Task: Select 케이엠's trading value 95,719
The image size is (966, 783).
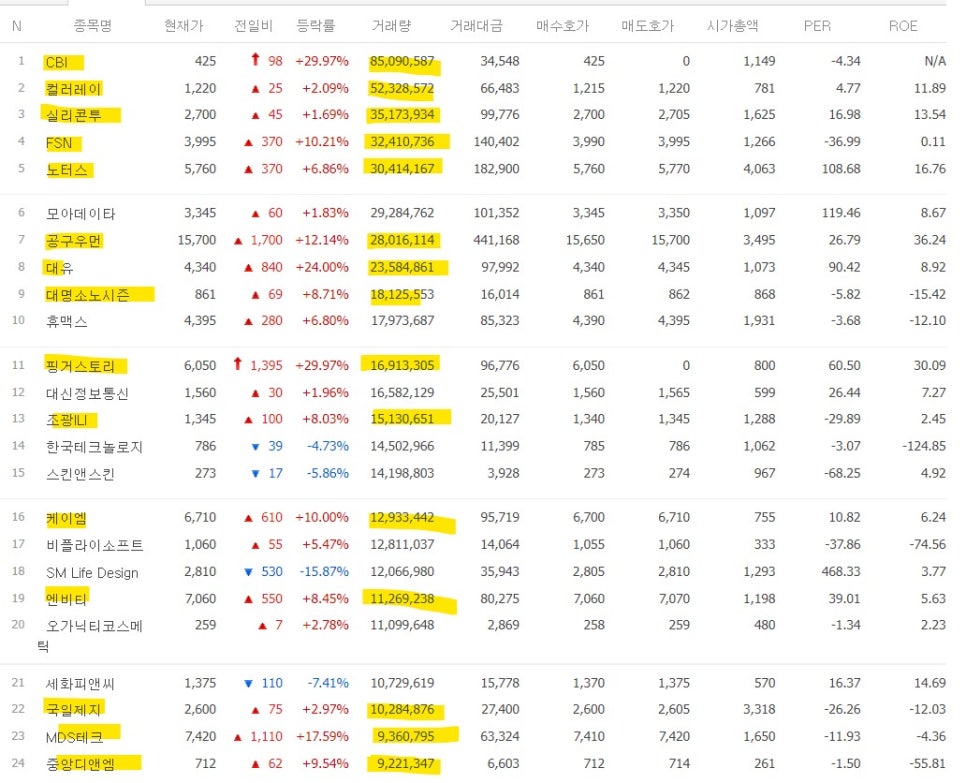Action: pos(500,517)
